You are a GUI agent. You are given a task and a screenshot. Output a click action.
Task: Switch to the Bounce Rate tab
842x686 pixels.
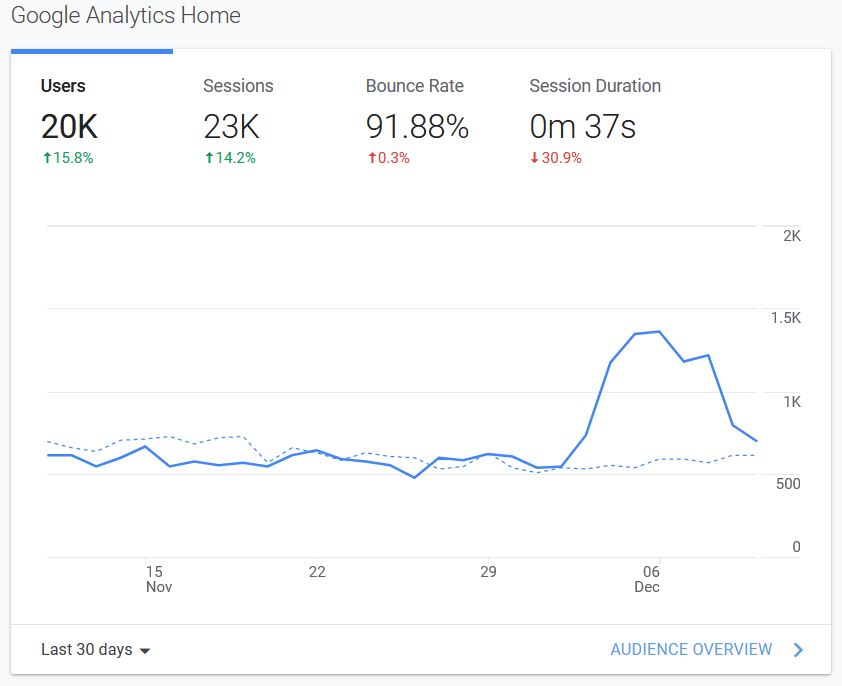[415, 86]
